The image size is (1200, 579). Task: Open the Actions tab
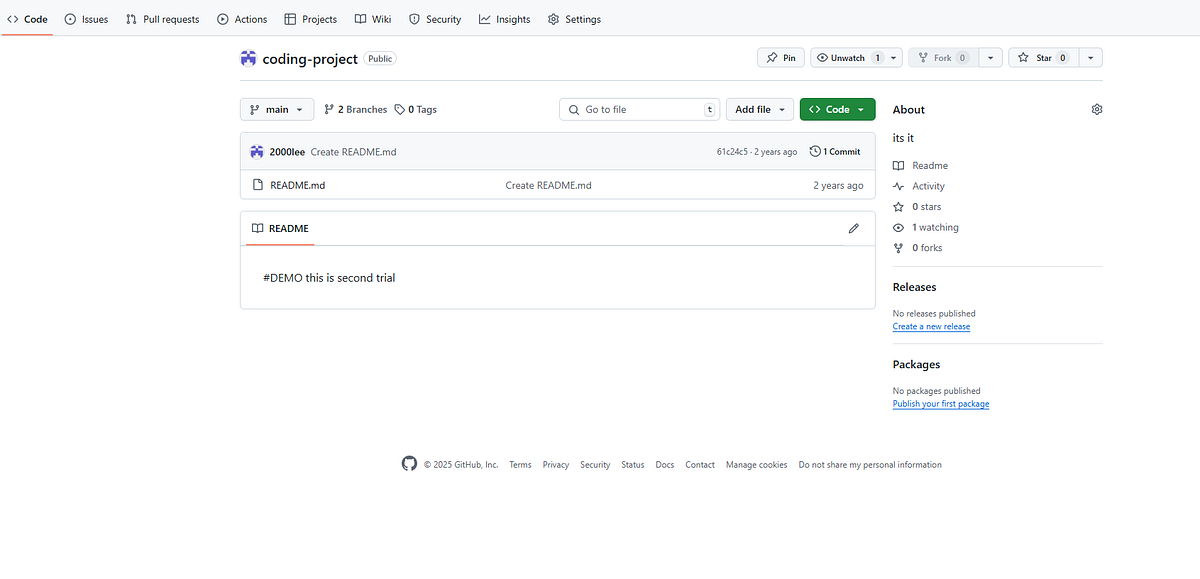click(241, 18)
